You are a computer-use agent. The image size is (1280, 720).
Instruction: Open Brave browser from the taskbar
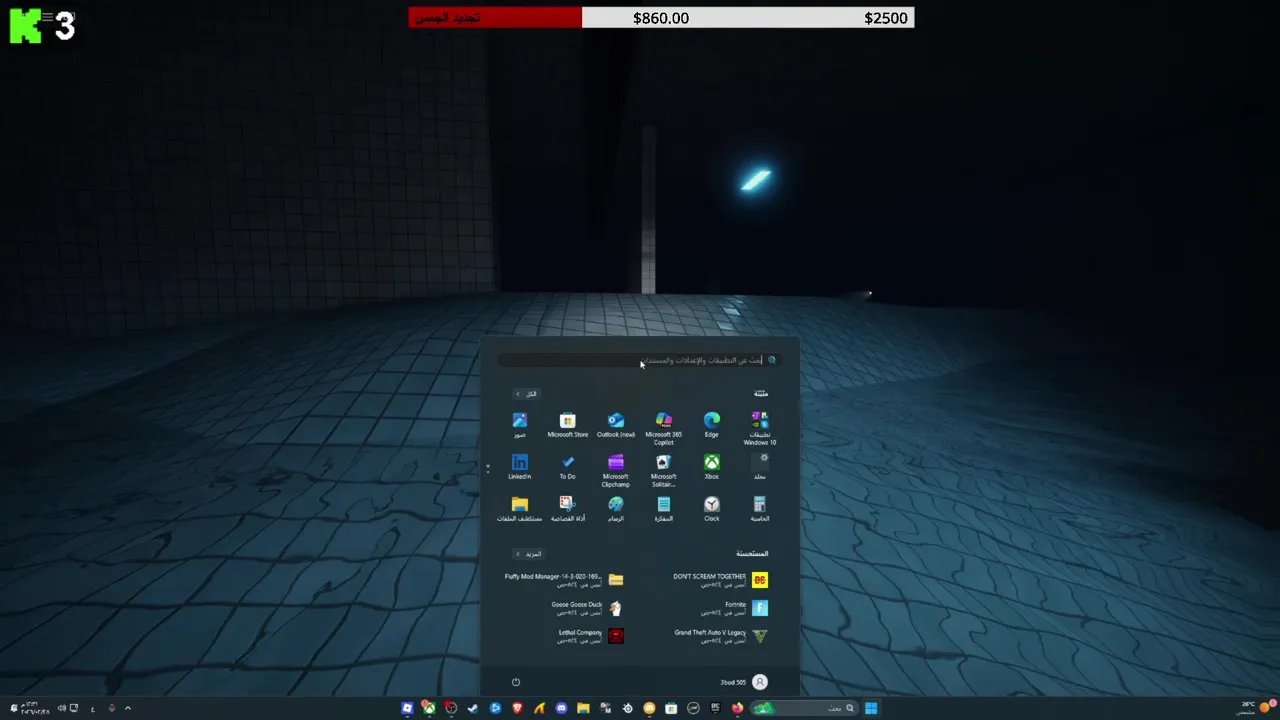tap(517, 708)
